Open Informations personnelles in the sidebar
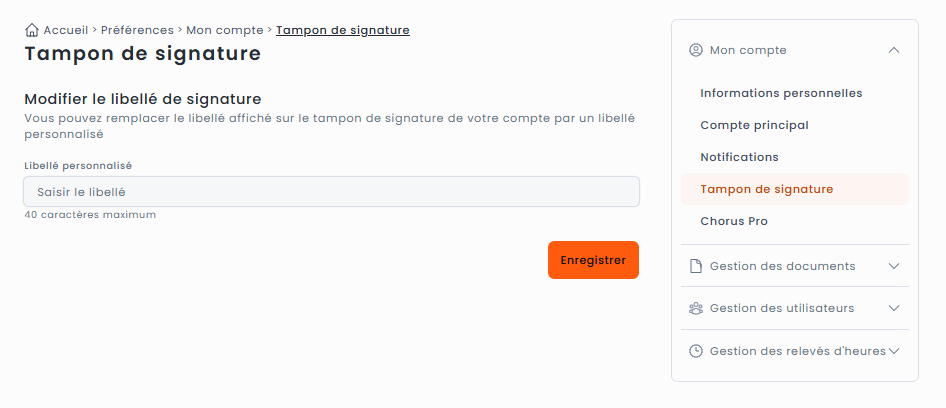946x408 pixels. coord(781,93)
